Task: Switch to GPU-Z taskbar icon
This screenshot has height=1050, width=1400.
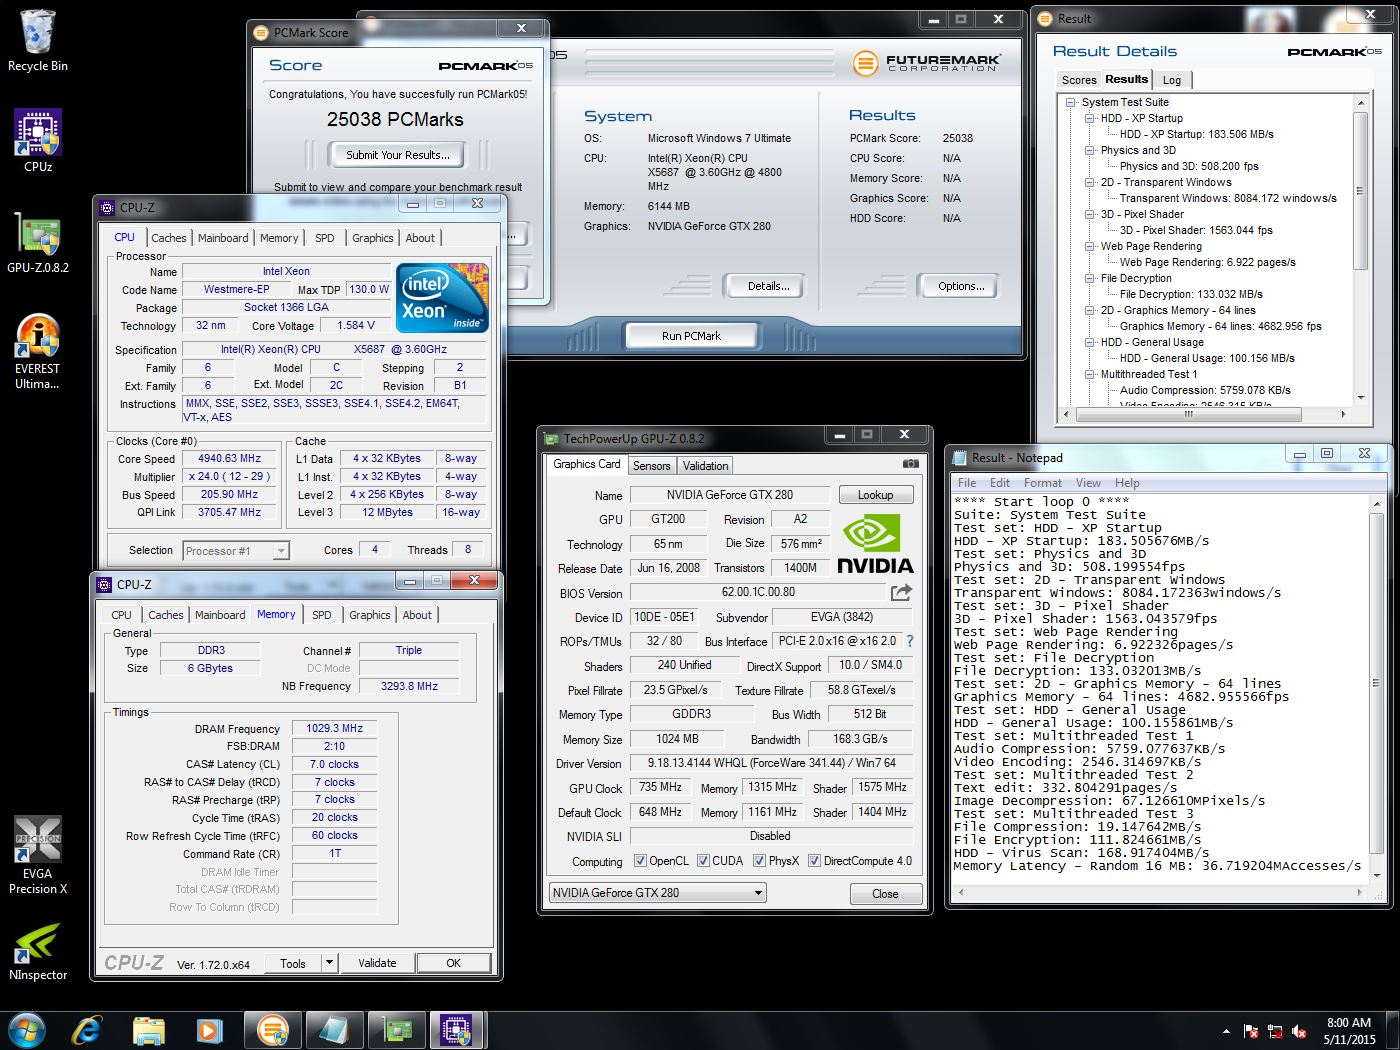Action: pos(397,1030)
